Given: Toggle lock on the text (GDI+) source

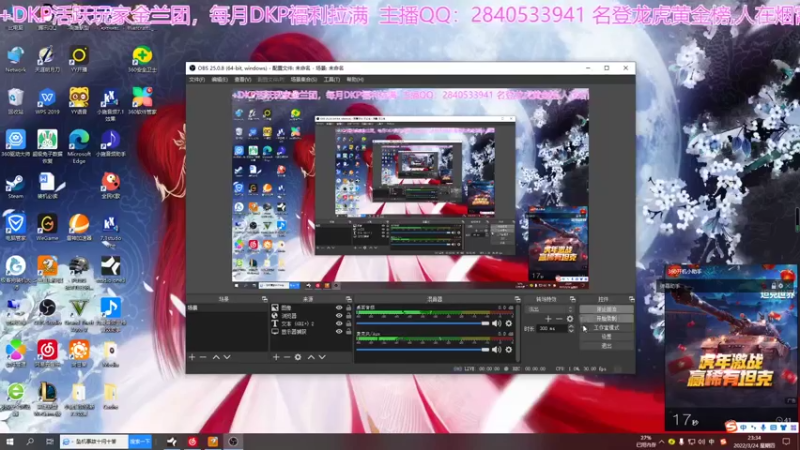Looking at the screenshot, I should (x=348, y=323).
